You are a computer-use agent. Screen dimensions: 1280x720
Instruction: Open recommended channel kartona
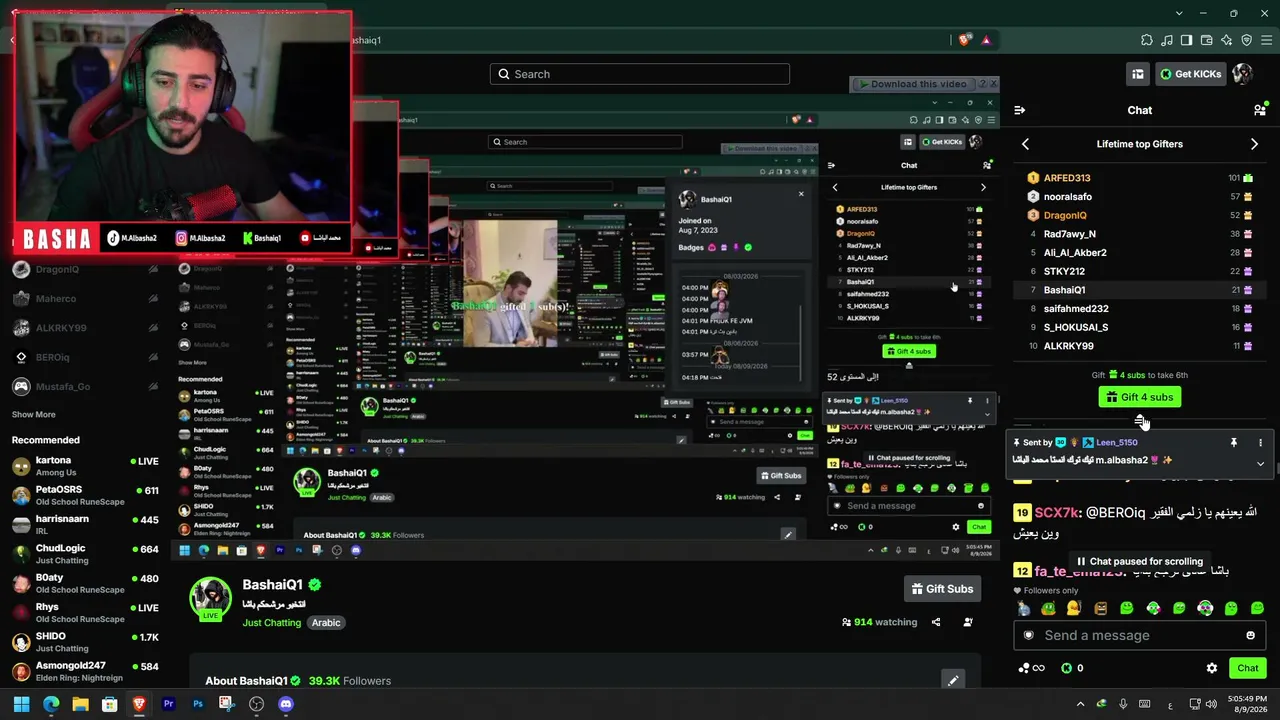[85, 465]
